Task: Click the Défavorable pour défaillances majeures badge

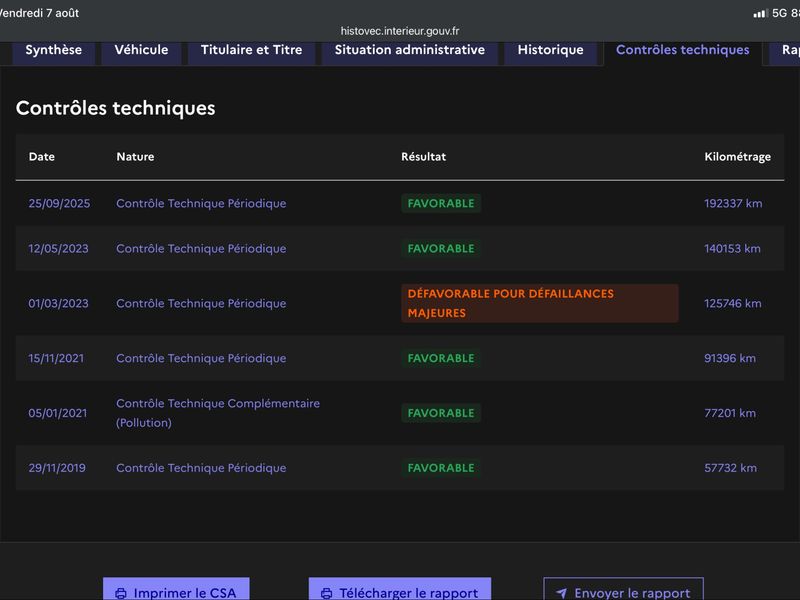Action: pos(540,304)
